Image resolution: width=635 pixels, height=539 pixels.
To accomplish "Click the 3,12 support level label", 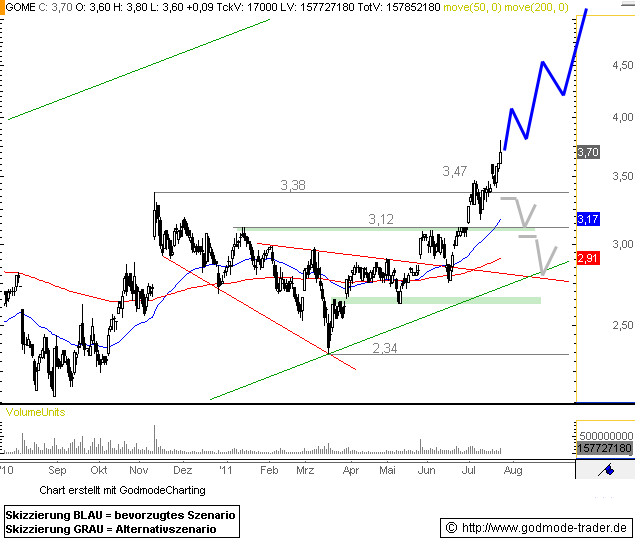I will (381, 219).
